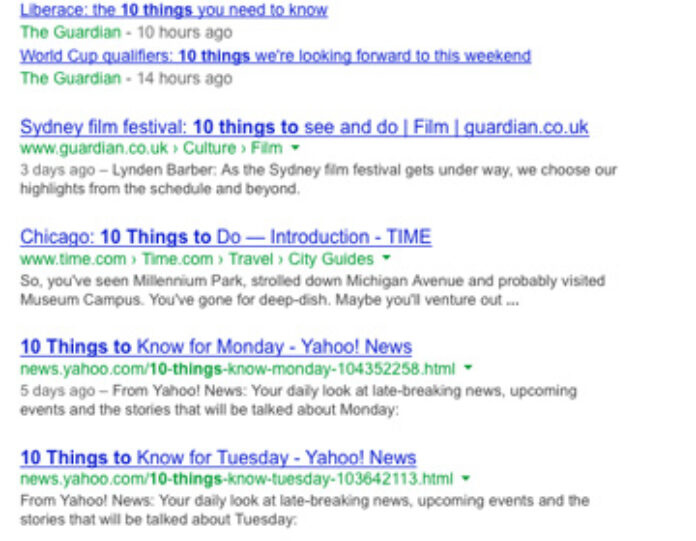This screenshot has height=541, width=696.
Task: Open dropdown arrow next to Yahoo Monday URL
Action: pos(466,369)
